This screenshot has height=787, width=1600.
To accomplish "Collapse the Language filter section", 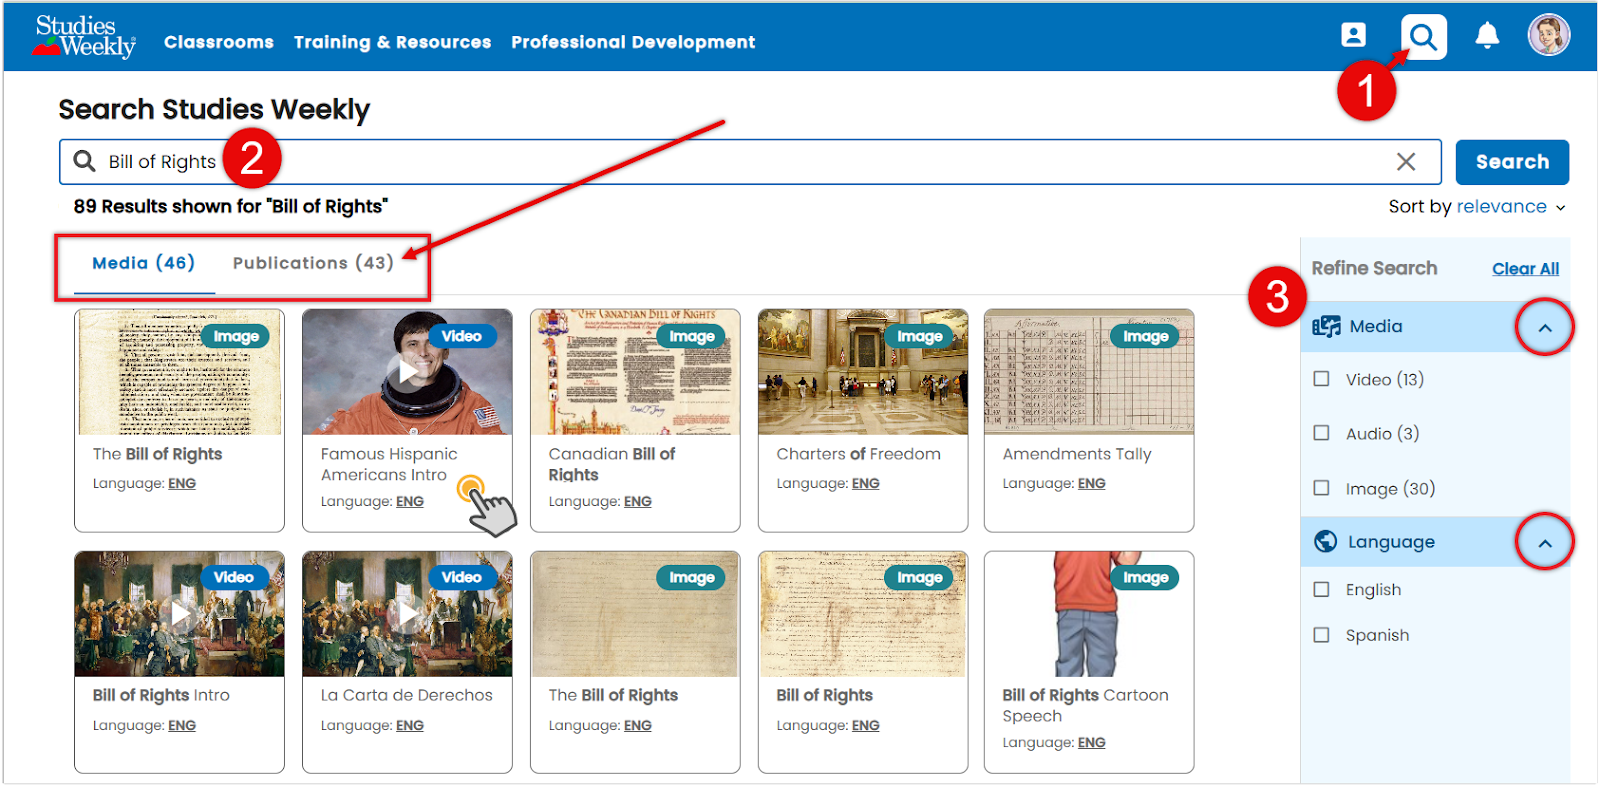I will pos(1545,543).
